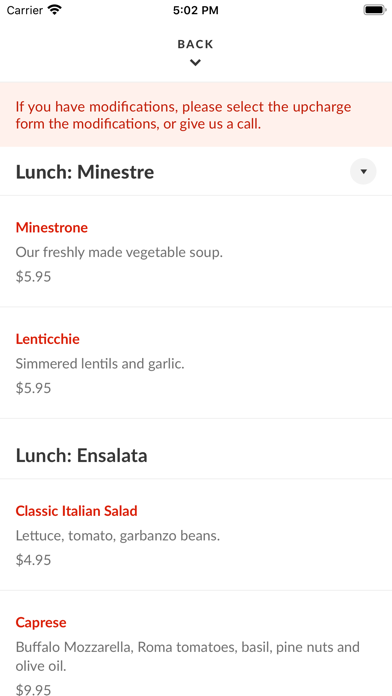Tap the Minestrone $5.95 price
392x696 pixels.
click(33, 277)
